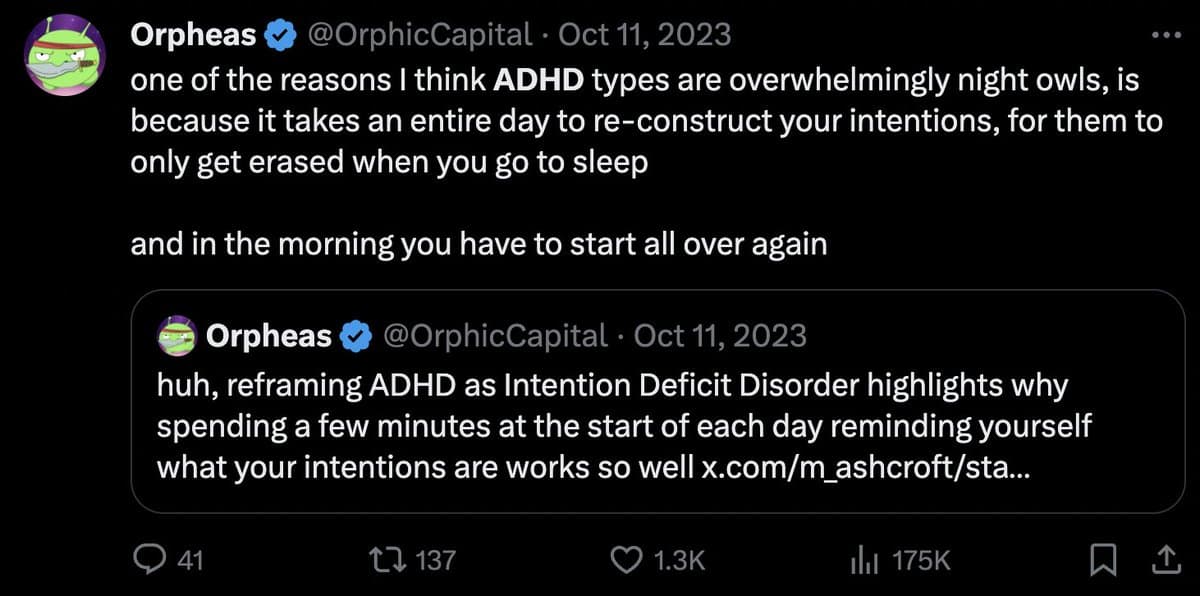Click the reply speech bubble icon
The width and height of the screenshot is (1200, 596).
click(149, 561)
